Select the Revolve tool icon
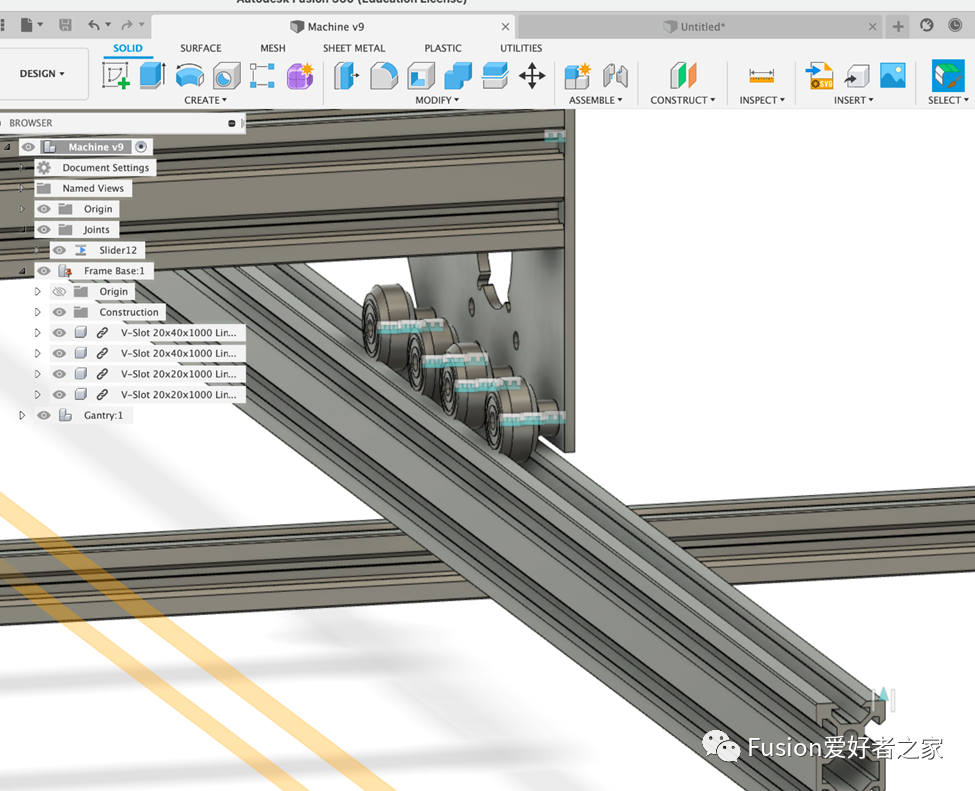Screen dimensions: 975x791 click(189, 76)
